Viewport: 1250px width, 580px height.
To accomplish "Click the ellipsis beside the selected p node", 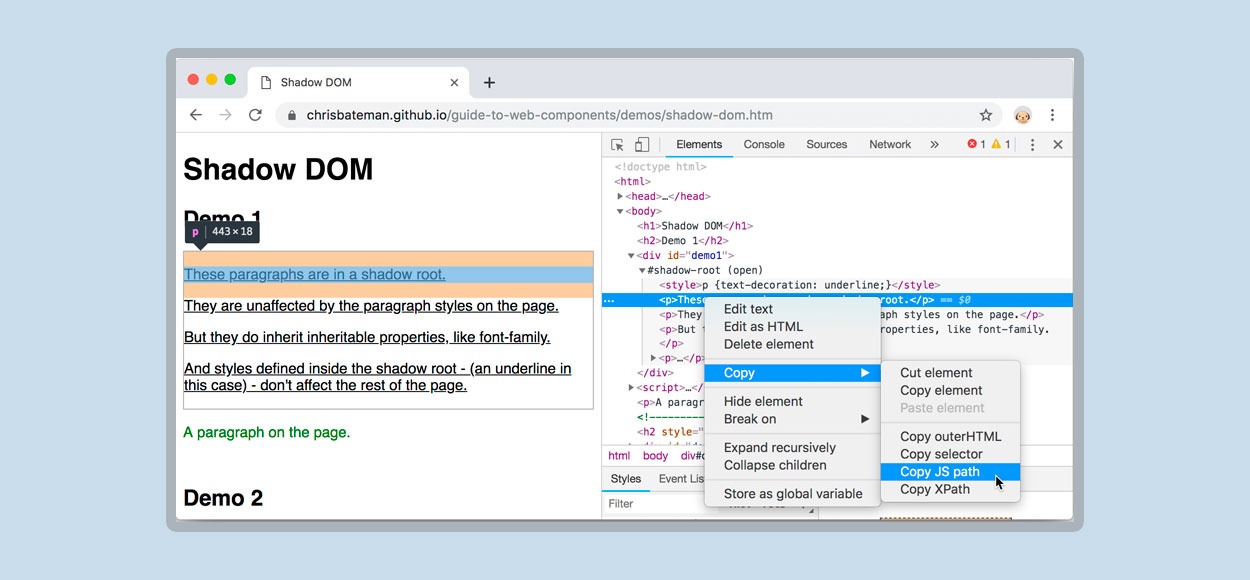I will coord(609,300).
